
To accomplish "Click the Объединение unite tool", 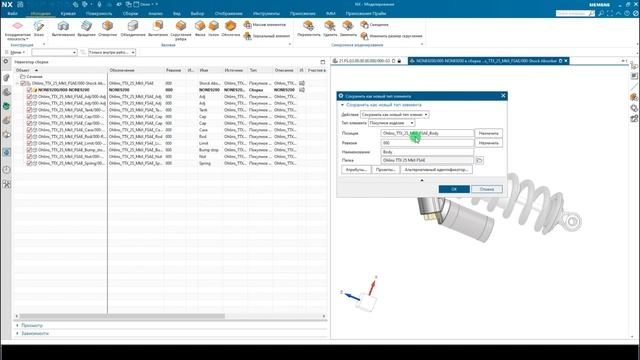I will [x=133, y=29].
